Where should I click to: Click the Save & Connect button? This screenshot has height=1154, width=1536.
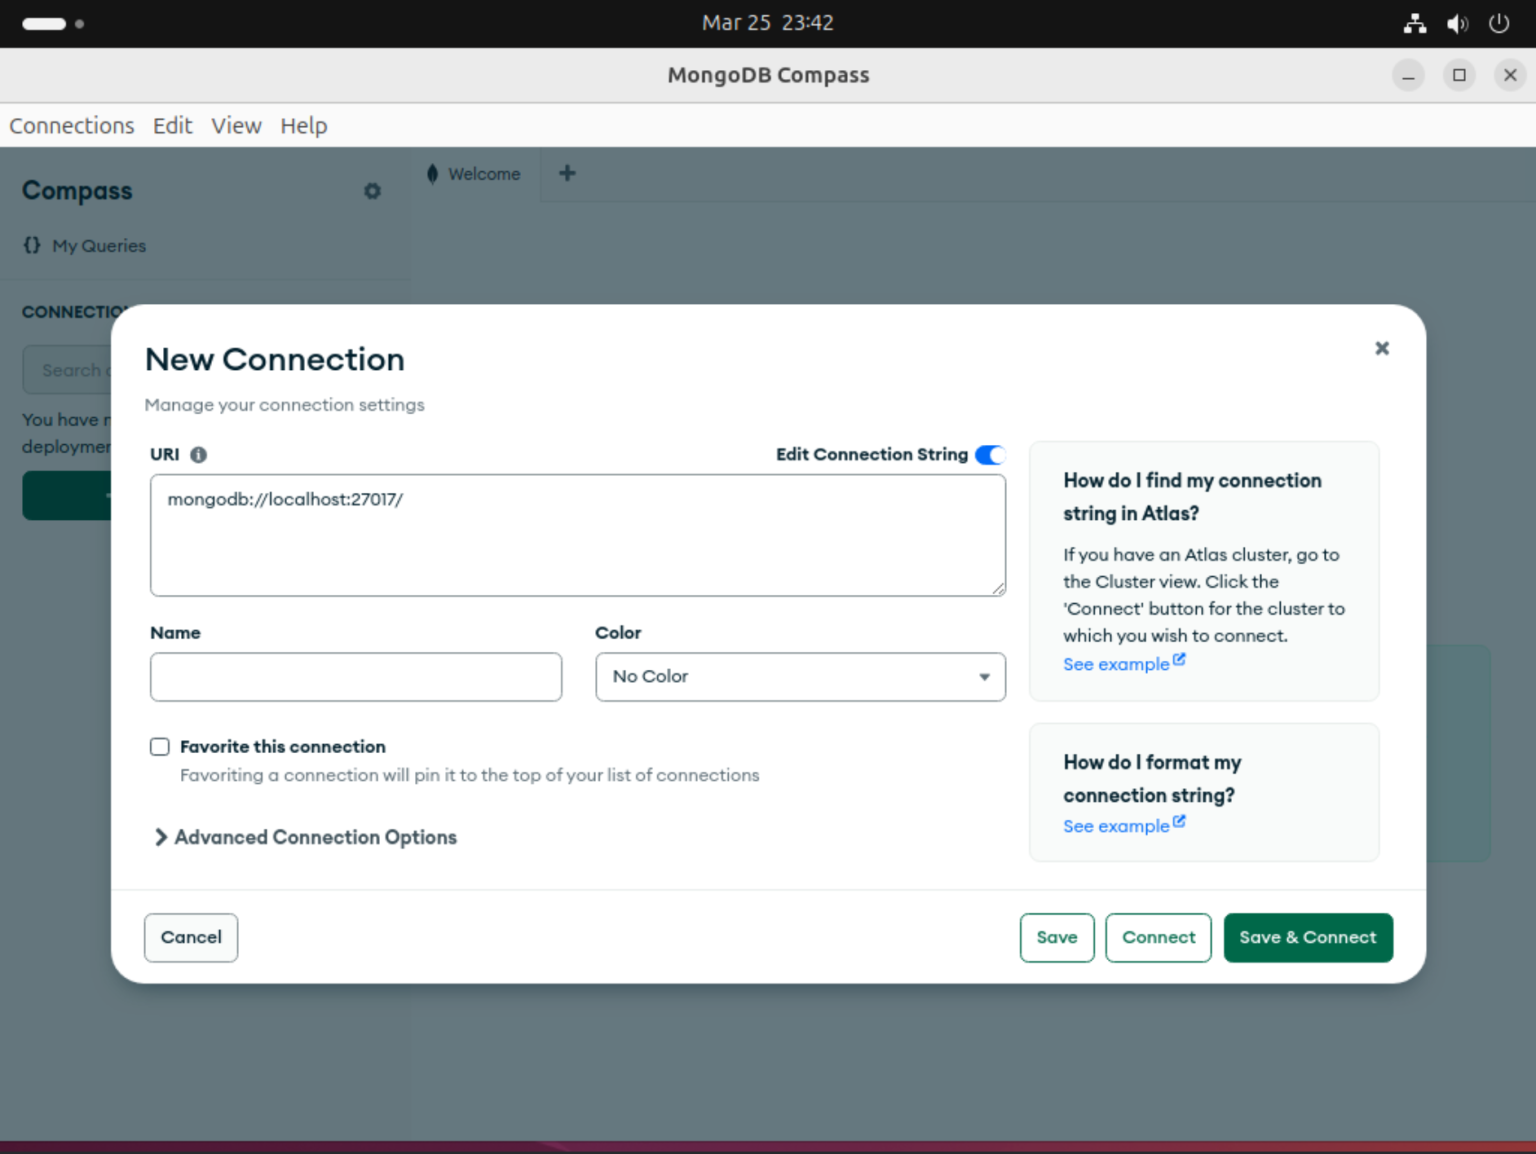(1308, 937)
